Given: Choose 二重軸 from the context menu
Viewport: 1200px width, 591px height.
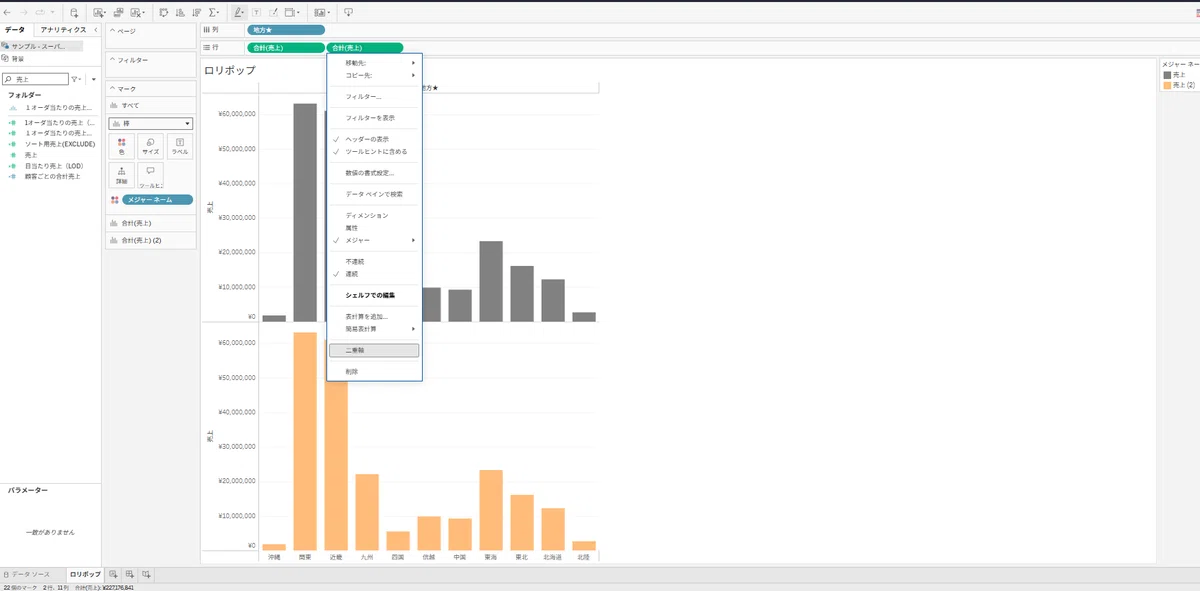Looking at the screenshot, I should pyautogui.click(x=374, y=350).
